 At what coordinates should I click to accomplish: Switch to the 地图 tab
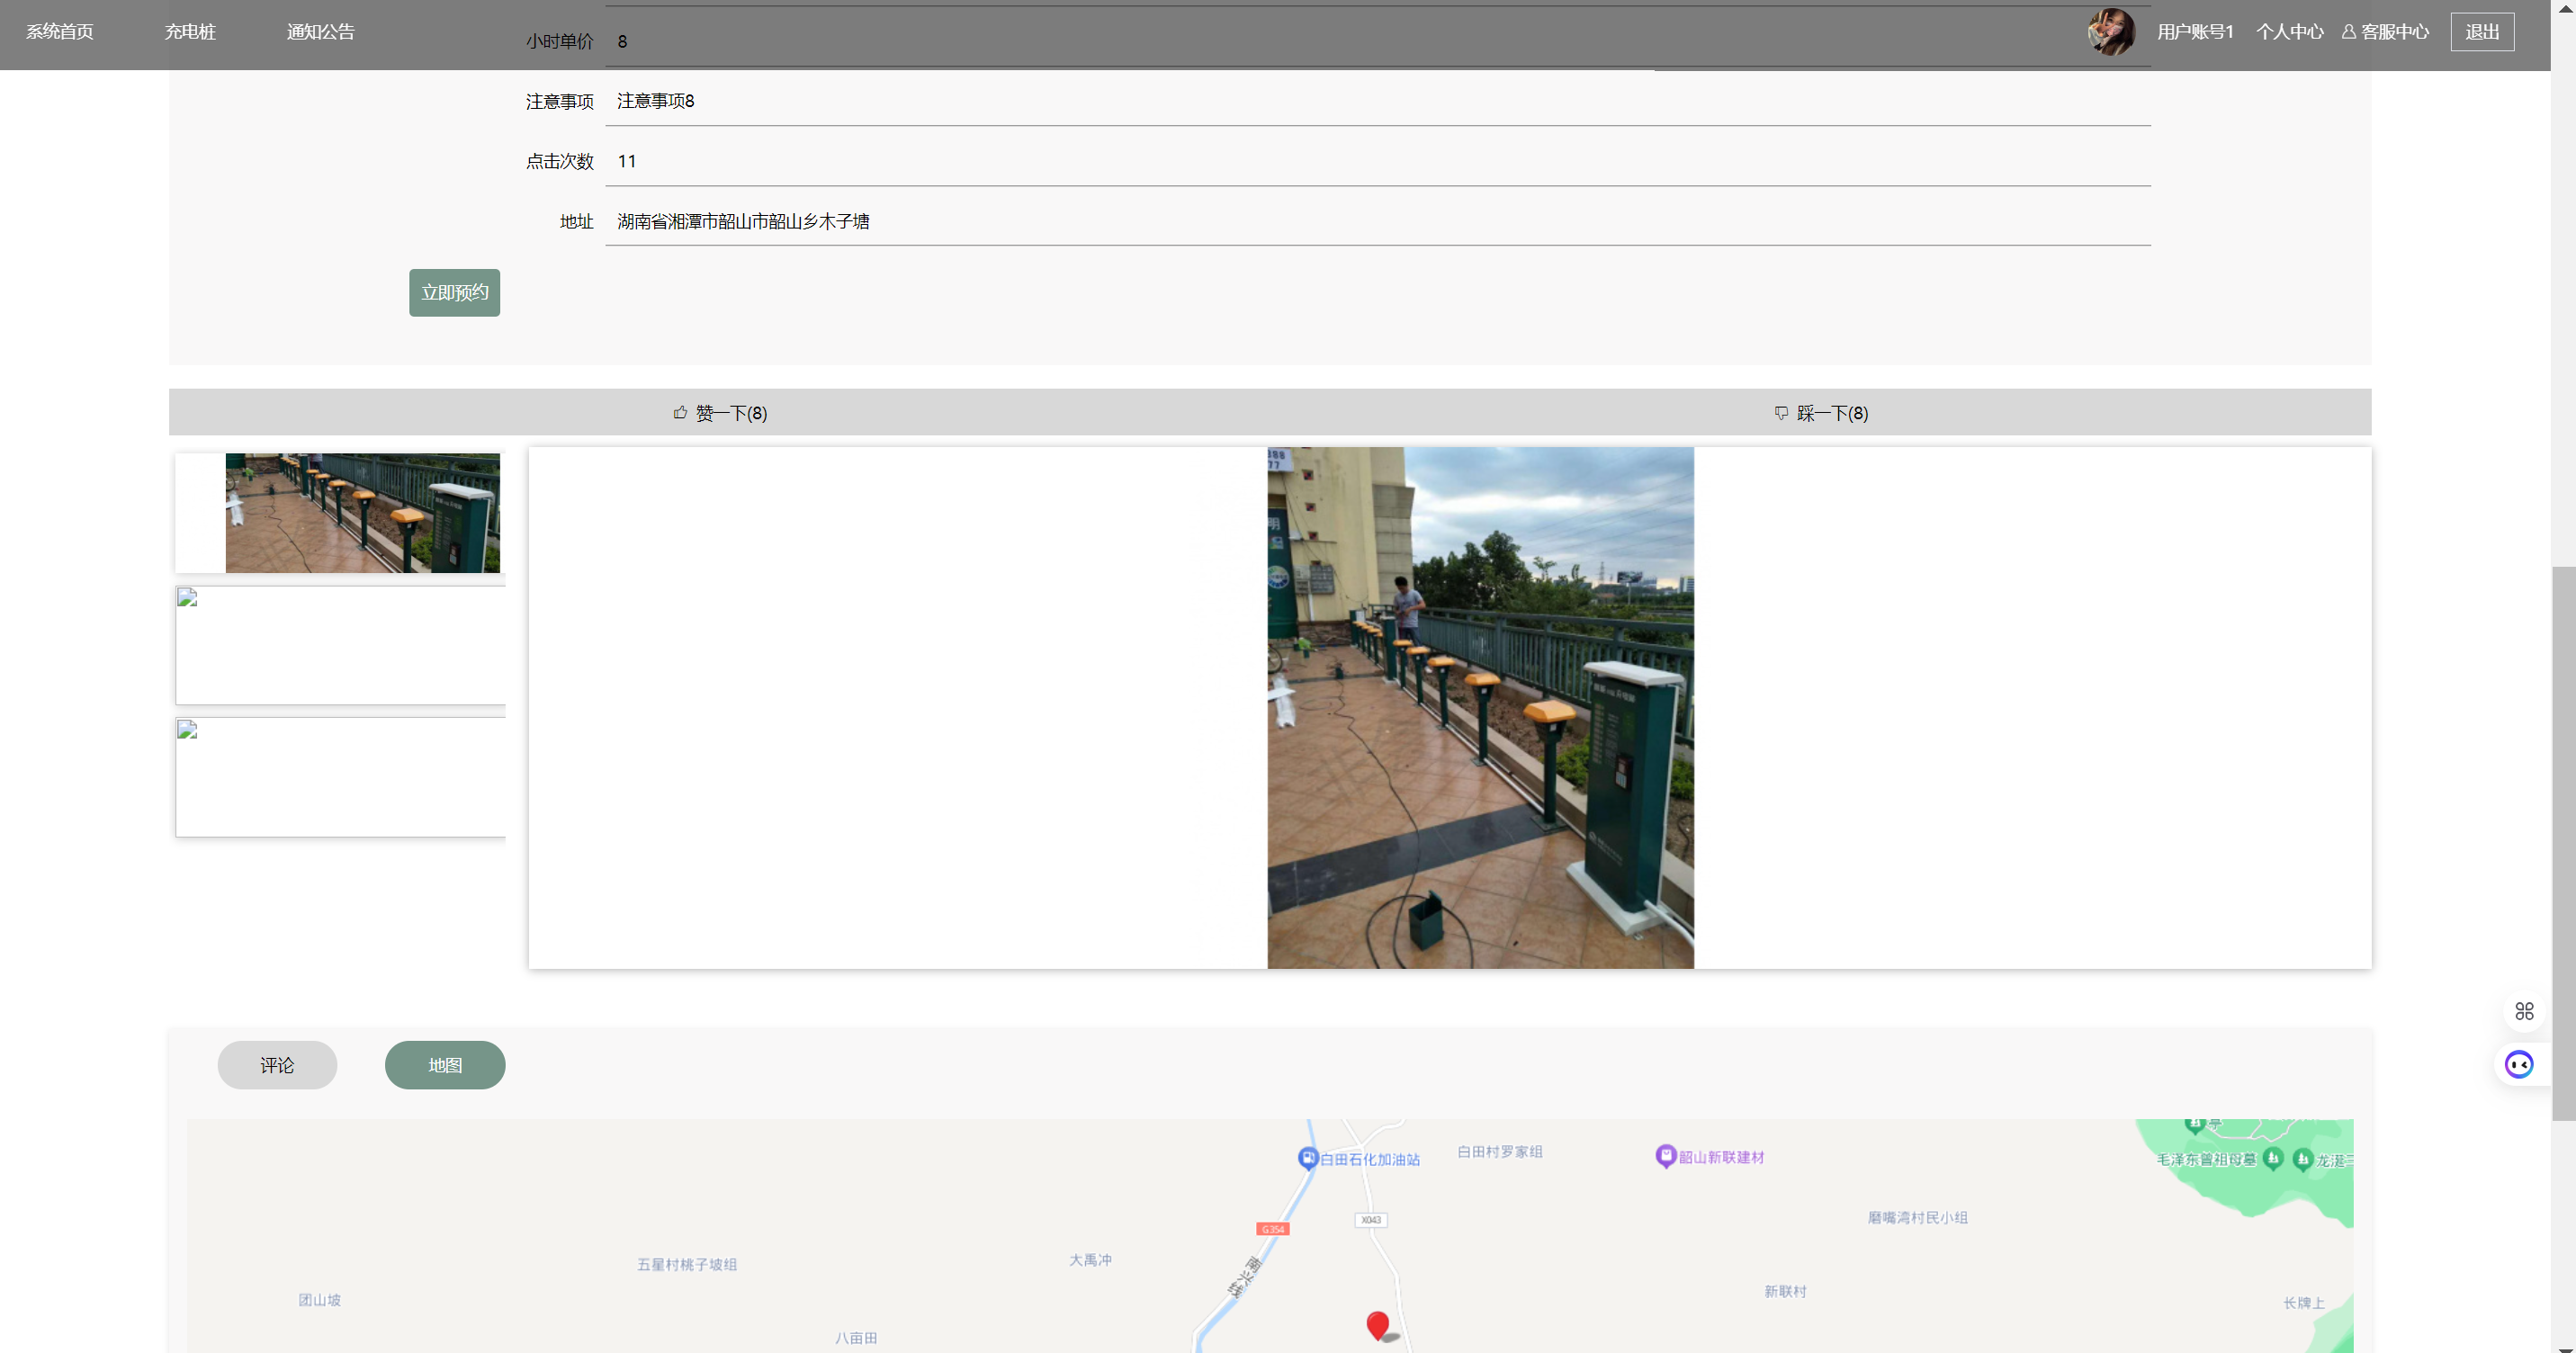pyautogui.click(x=445, y=1065)
